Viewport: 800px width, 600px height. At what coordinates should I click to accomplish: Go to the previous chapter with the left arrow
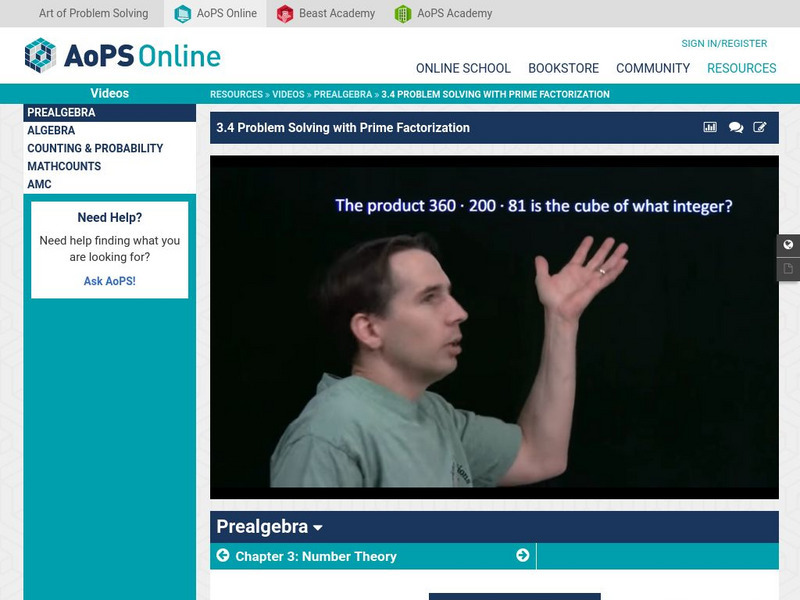pos(221,557)
